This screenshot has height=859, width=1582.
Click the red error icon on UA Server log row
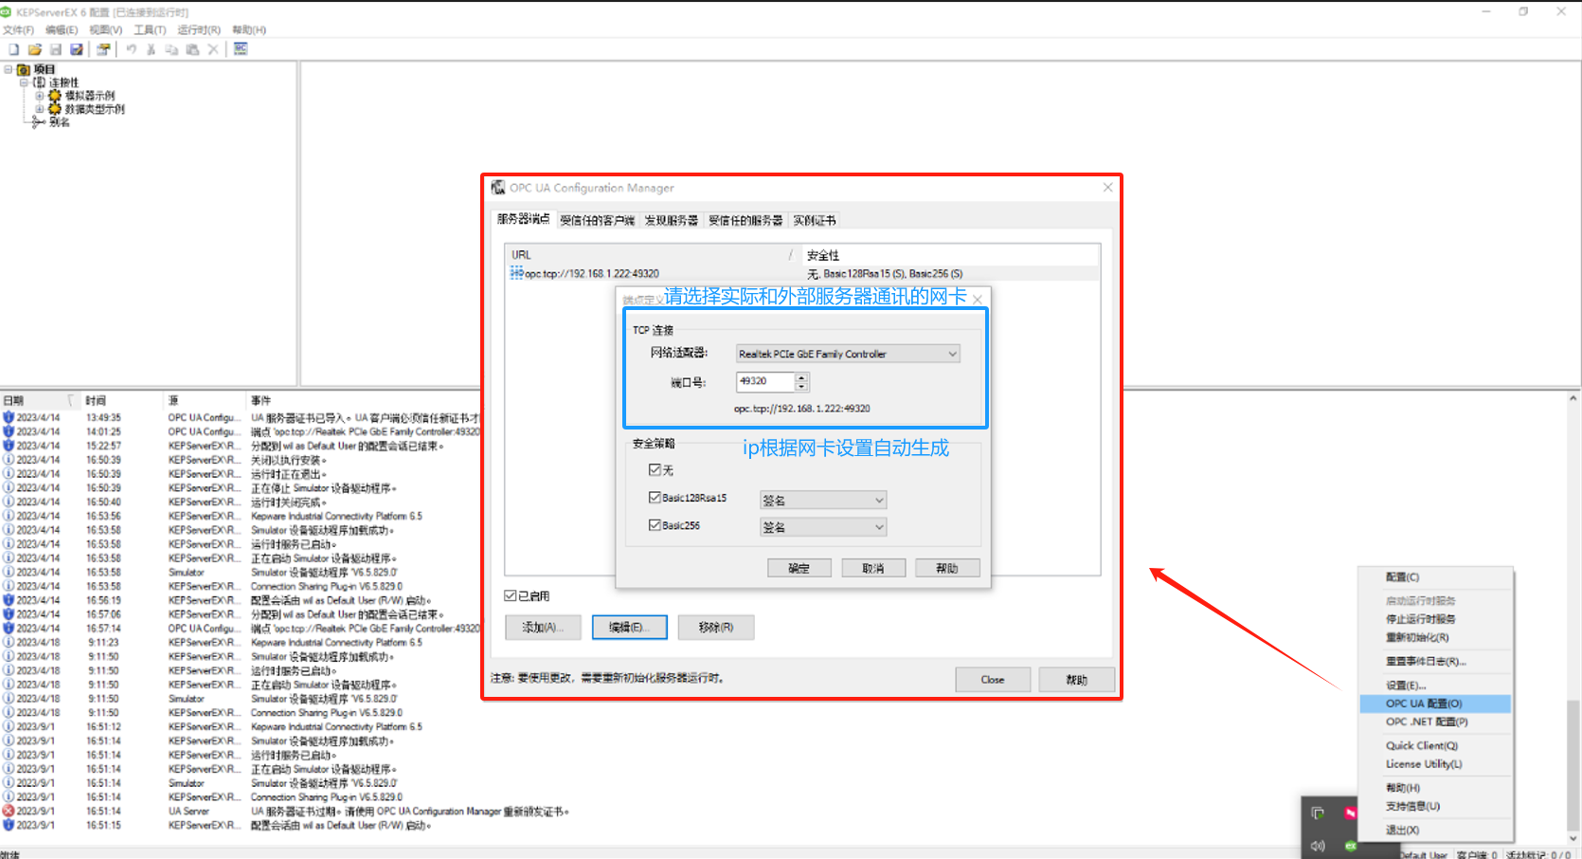point(8,811)
